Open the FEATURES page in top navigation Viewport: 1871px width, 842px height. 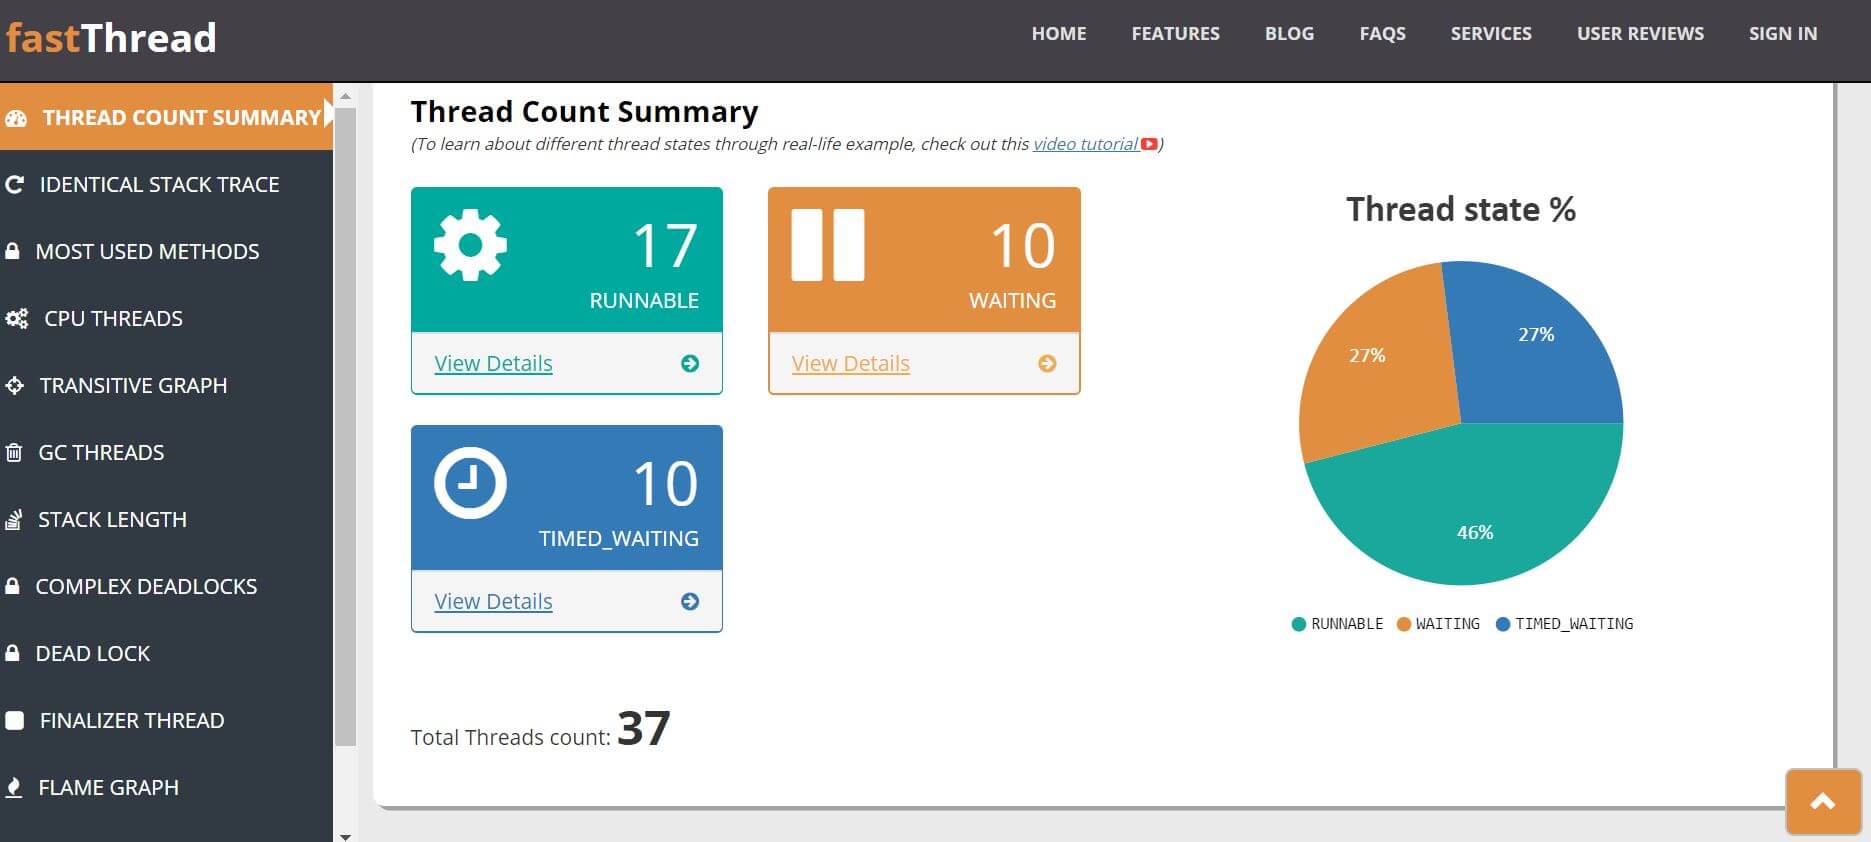(x=1175, y=34)
